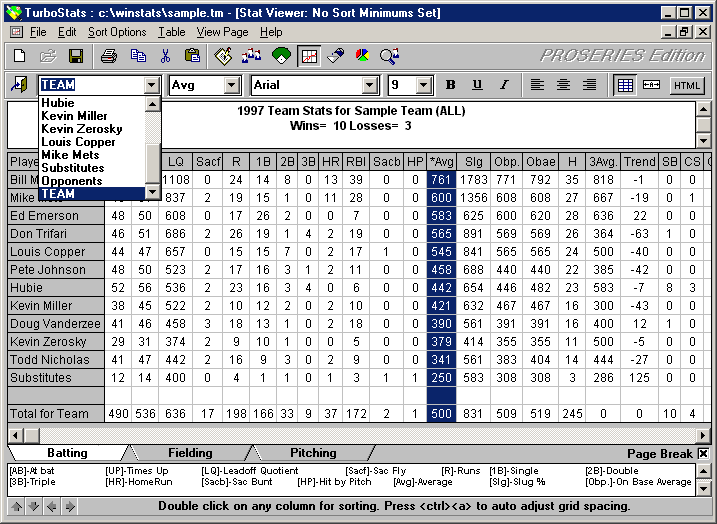The width and height of the screenshot is (717, 524).
Task: Select the Ed Emerson row header
Action: 56,216
